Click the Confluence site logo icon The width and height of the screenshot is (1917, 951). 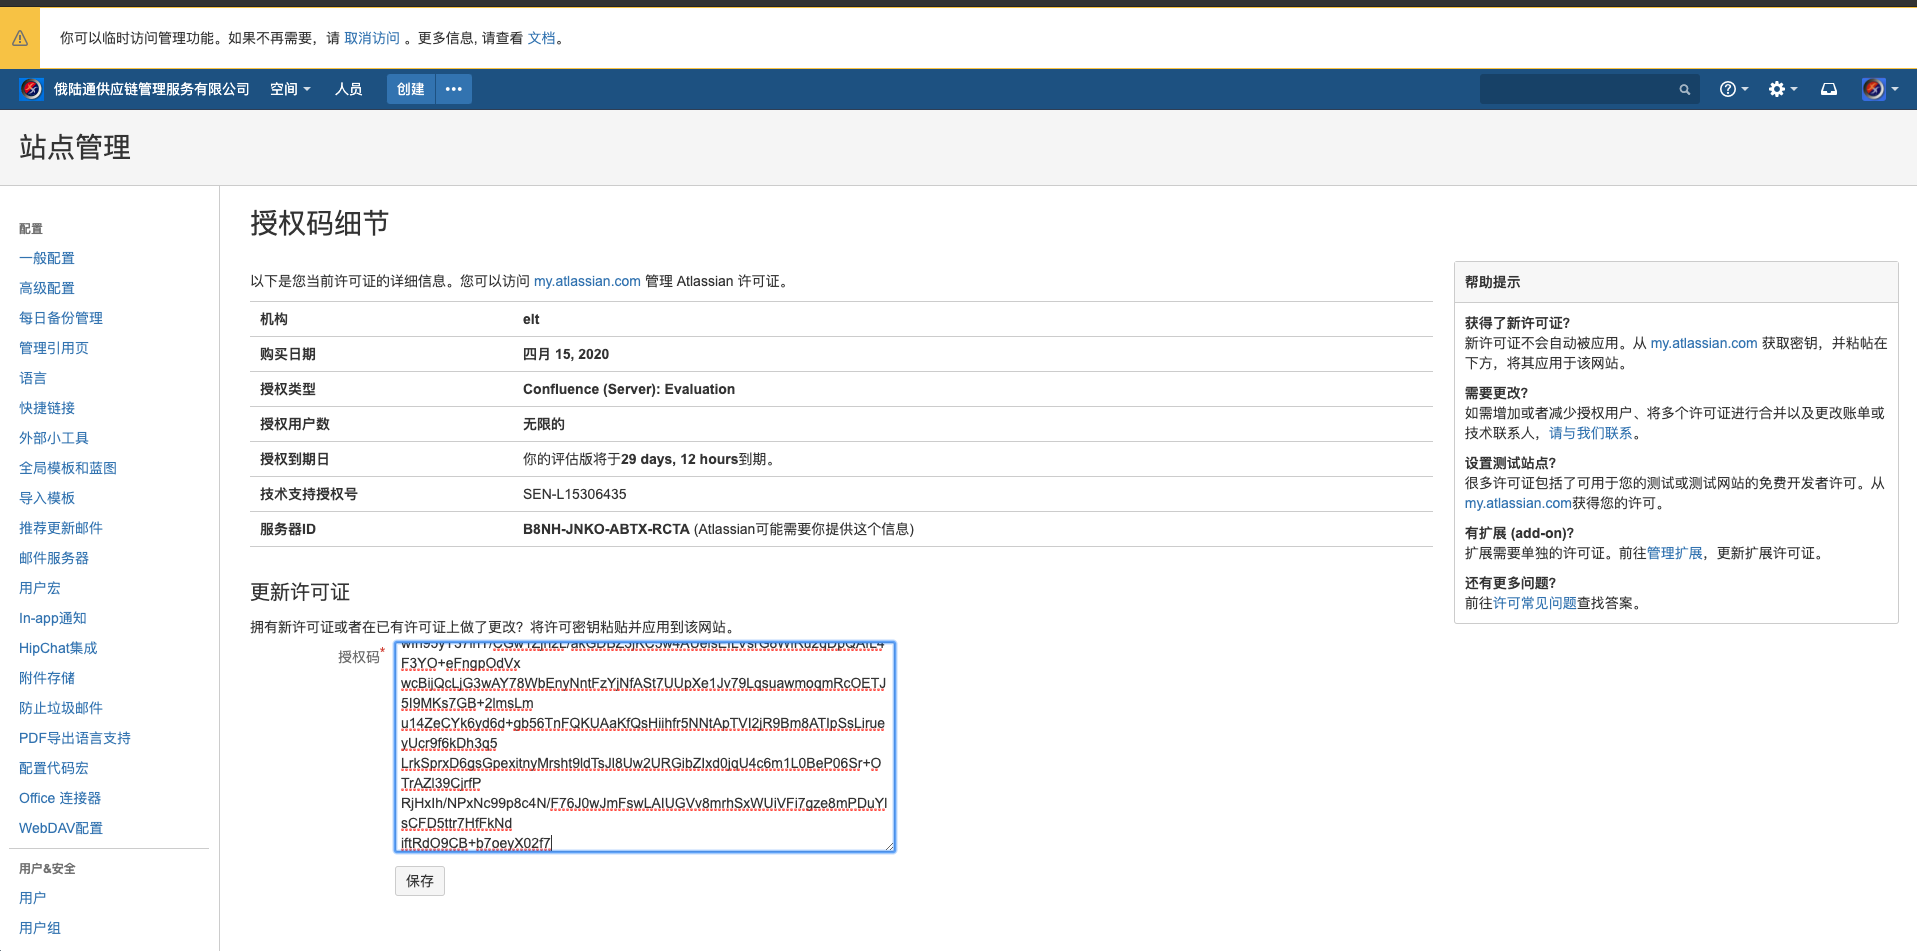pyautogui.click(x=31, y=89)
